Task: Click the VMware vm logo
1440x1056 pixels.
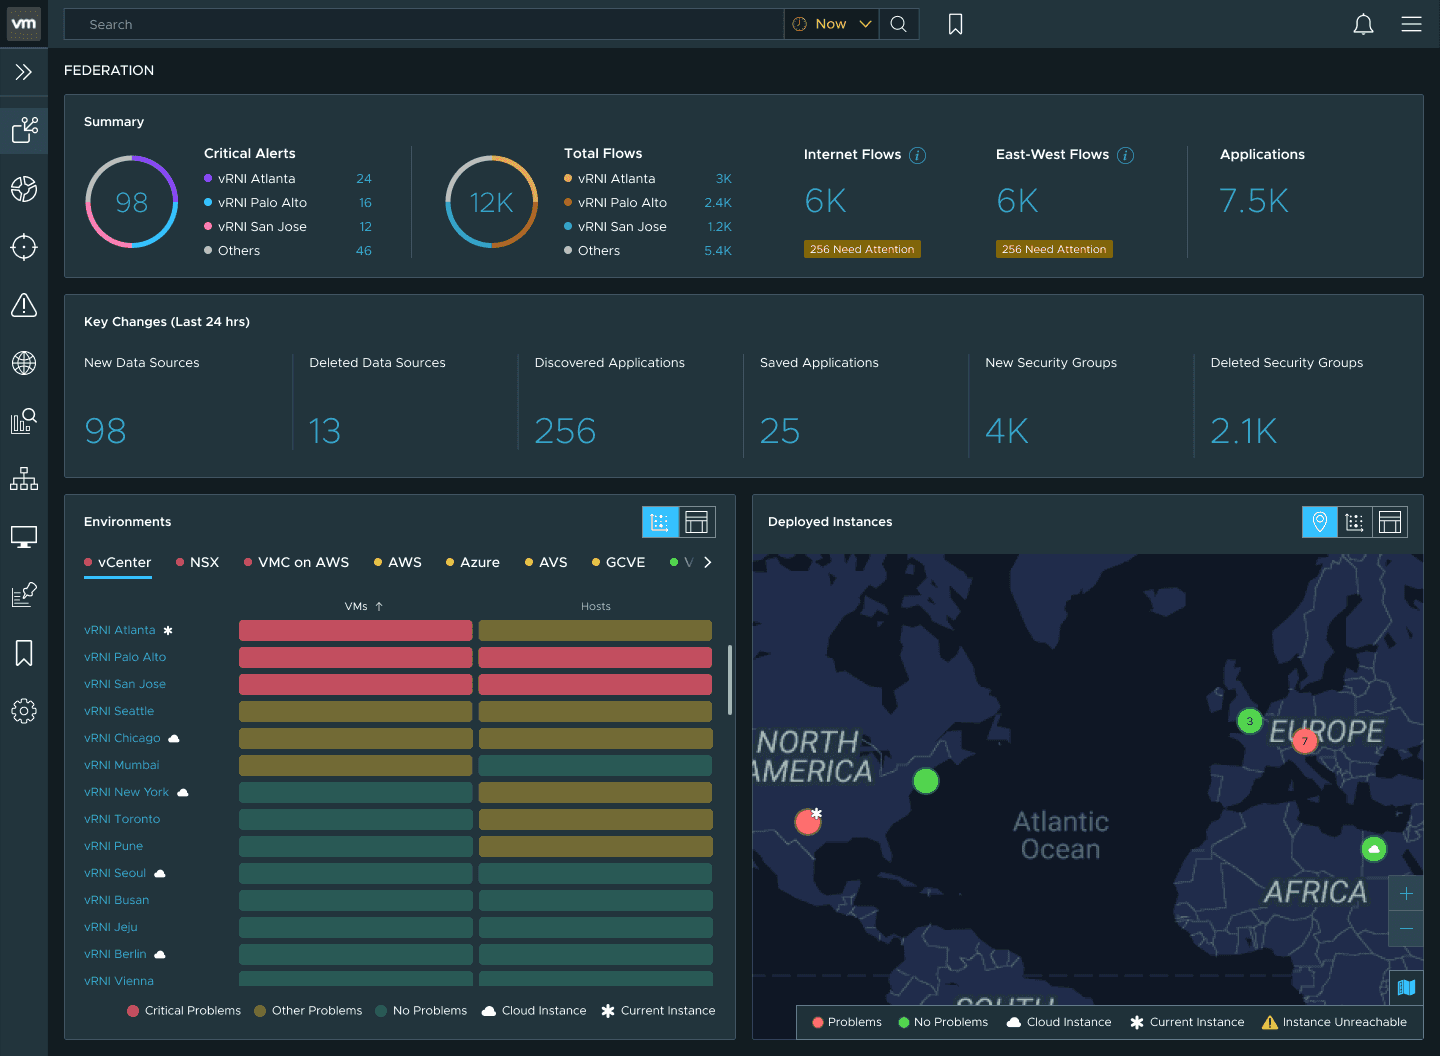Action: (x=24, y=23)
